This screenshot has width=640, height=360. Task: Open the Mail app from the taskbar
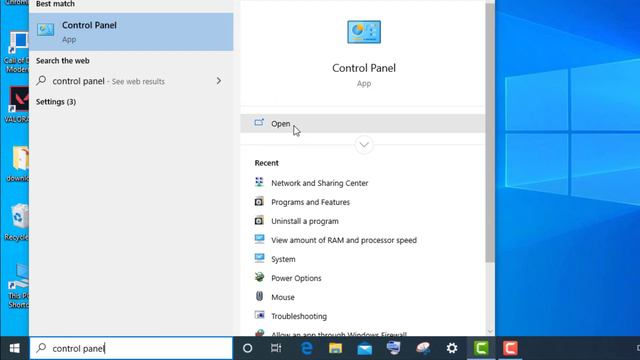364,348
